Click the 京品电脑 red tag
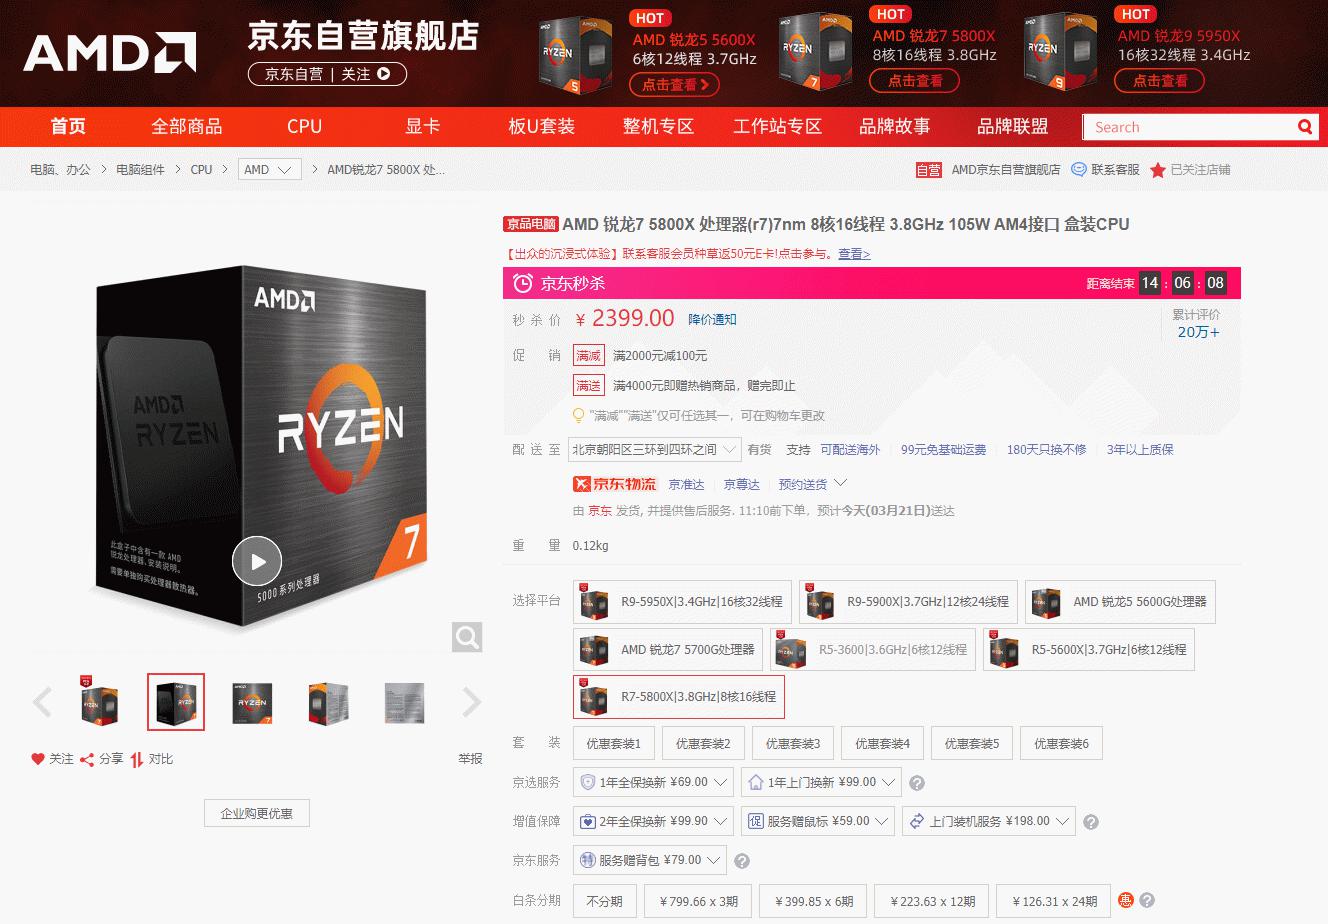Viewport: 1328px width, 924px height. coord(531,225)
